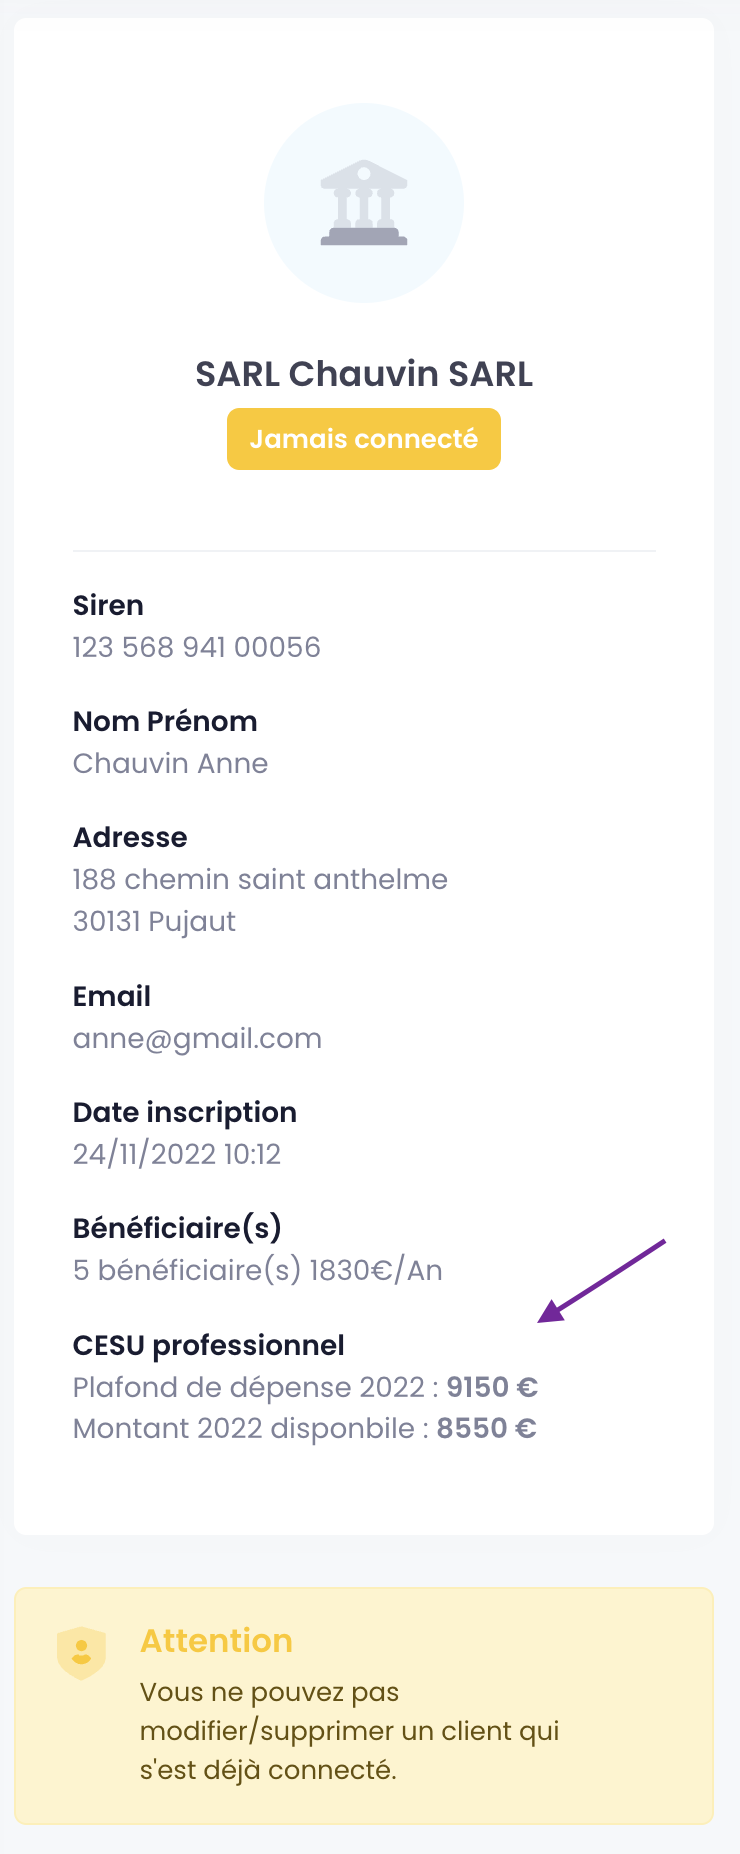Viewport: 740px width, 1854px height.
Task: Click the email anne@gmail.com
Action: click(x=198, y=1038)
